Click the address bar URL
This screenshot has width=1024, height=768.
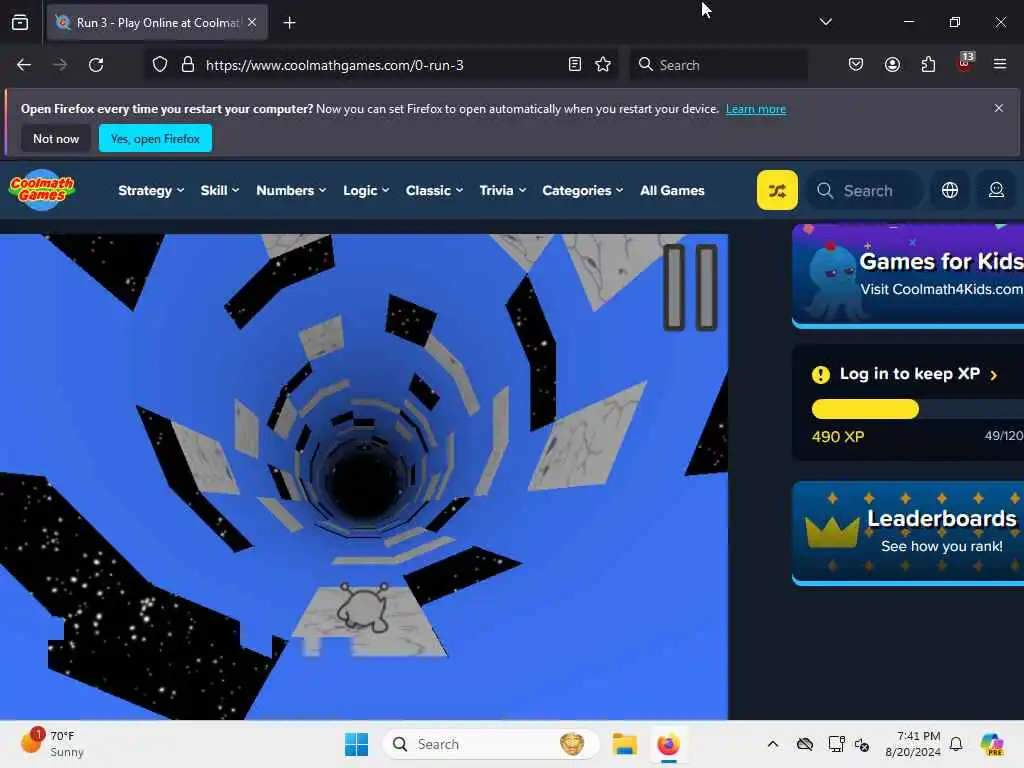coord(334,65)
